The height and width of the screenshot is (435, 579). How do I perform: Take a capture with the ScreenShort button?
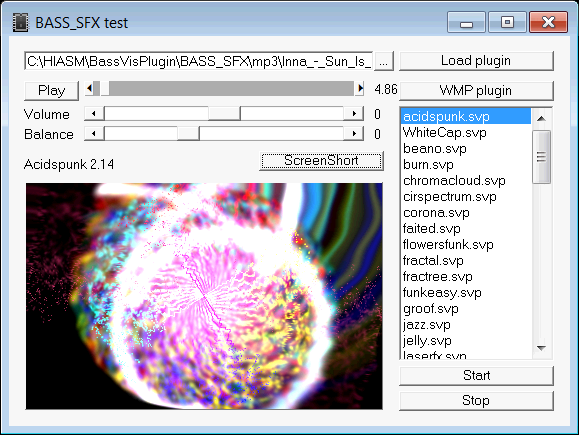pos(321,161)
